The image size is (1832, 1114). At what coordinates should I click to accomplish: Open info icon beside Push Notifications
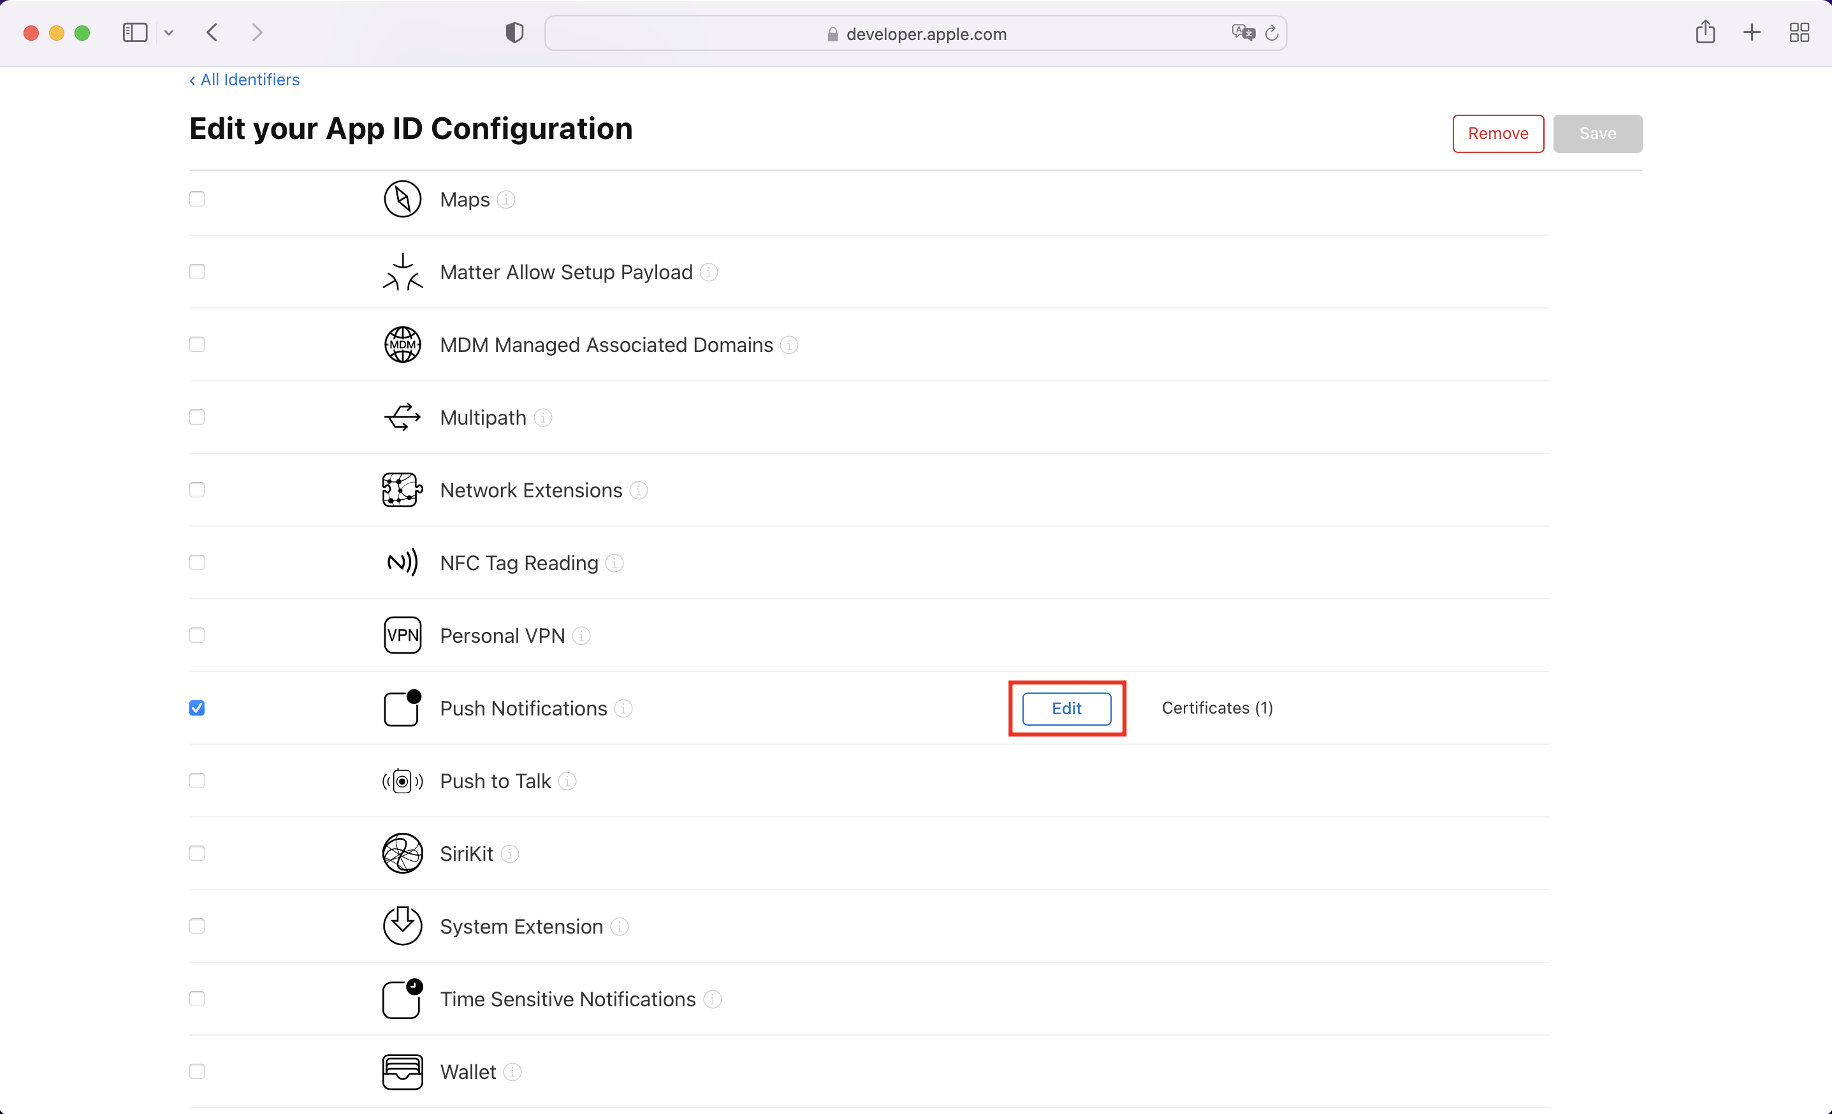pos(623,708)
